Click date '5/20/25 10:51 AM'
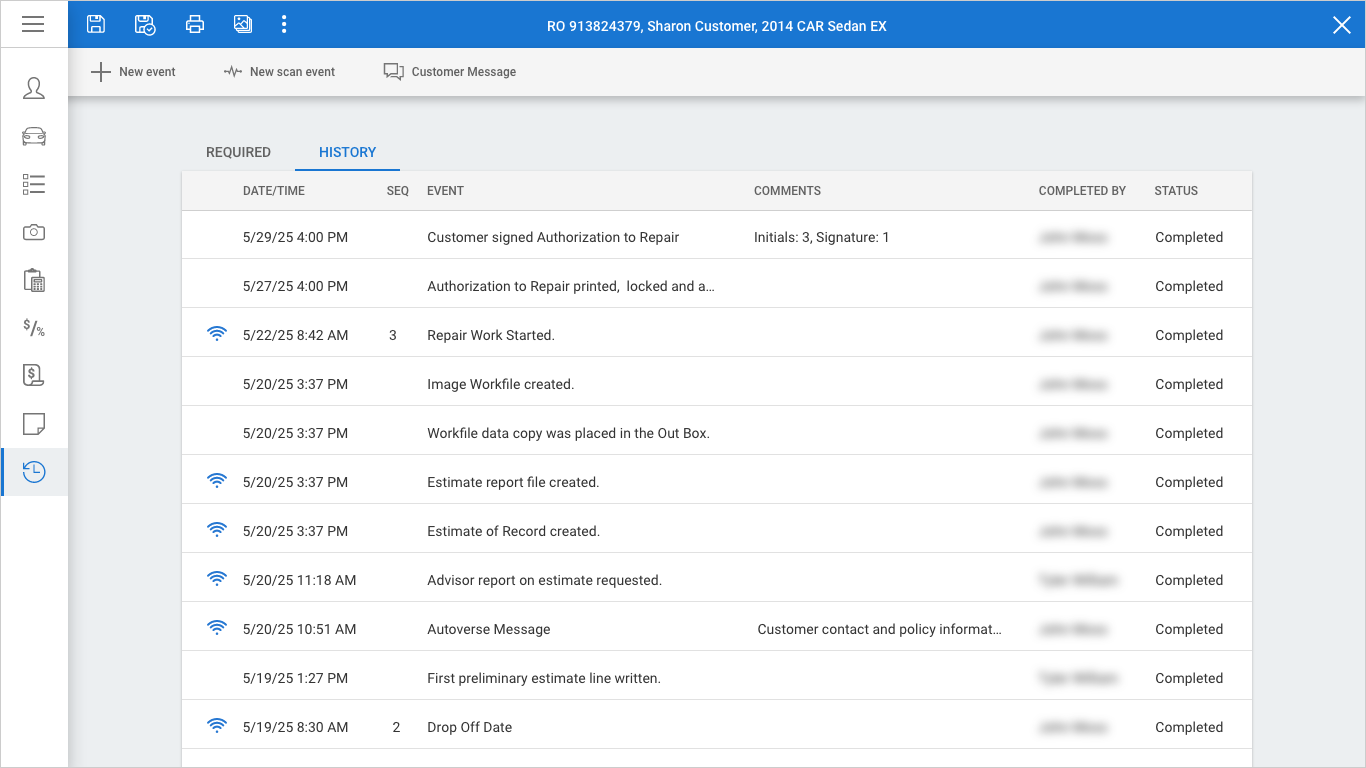The width and height of the screenshot is (1366, 768). tap(300, 629)
